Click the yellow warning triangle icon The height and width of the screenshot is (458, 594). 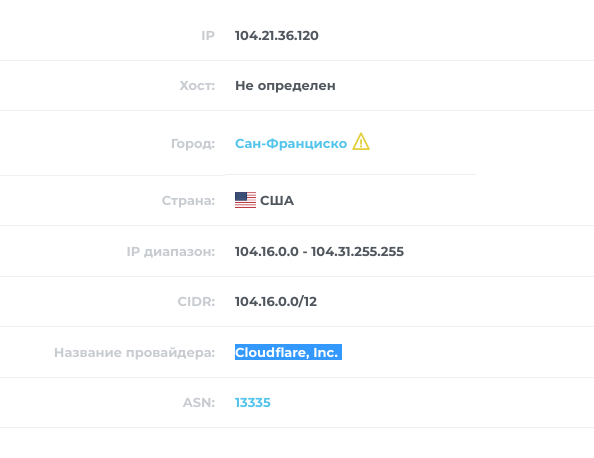tap(361, 142)
